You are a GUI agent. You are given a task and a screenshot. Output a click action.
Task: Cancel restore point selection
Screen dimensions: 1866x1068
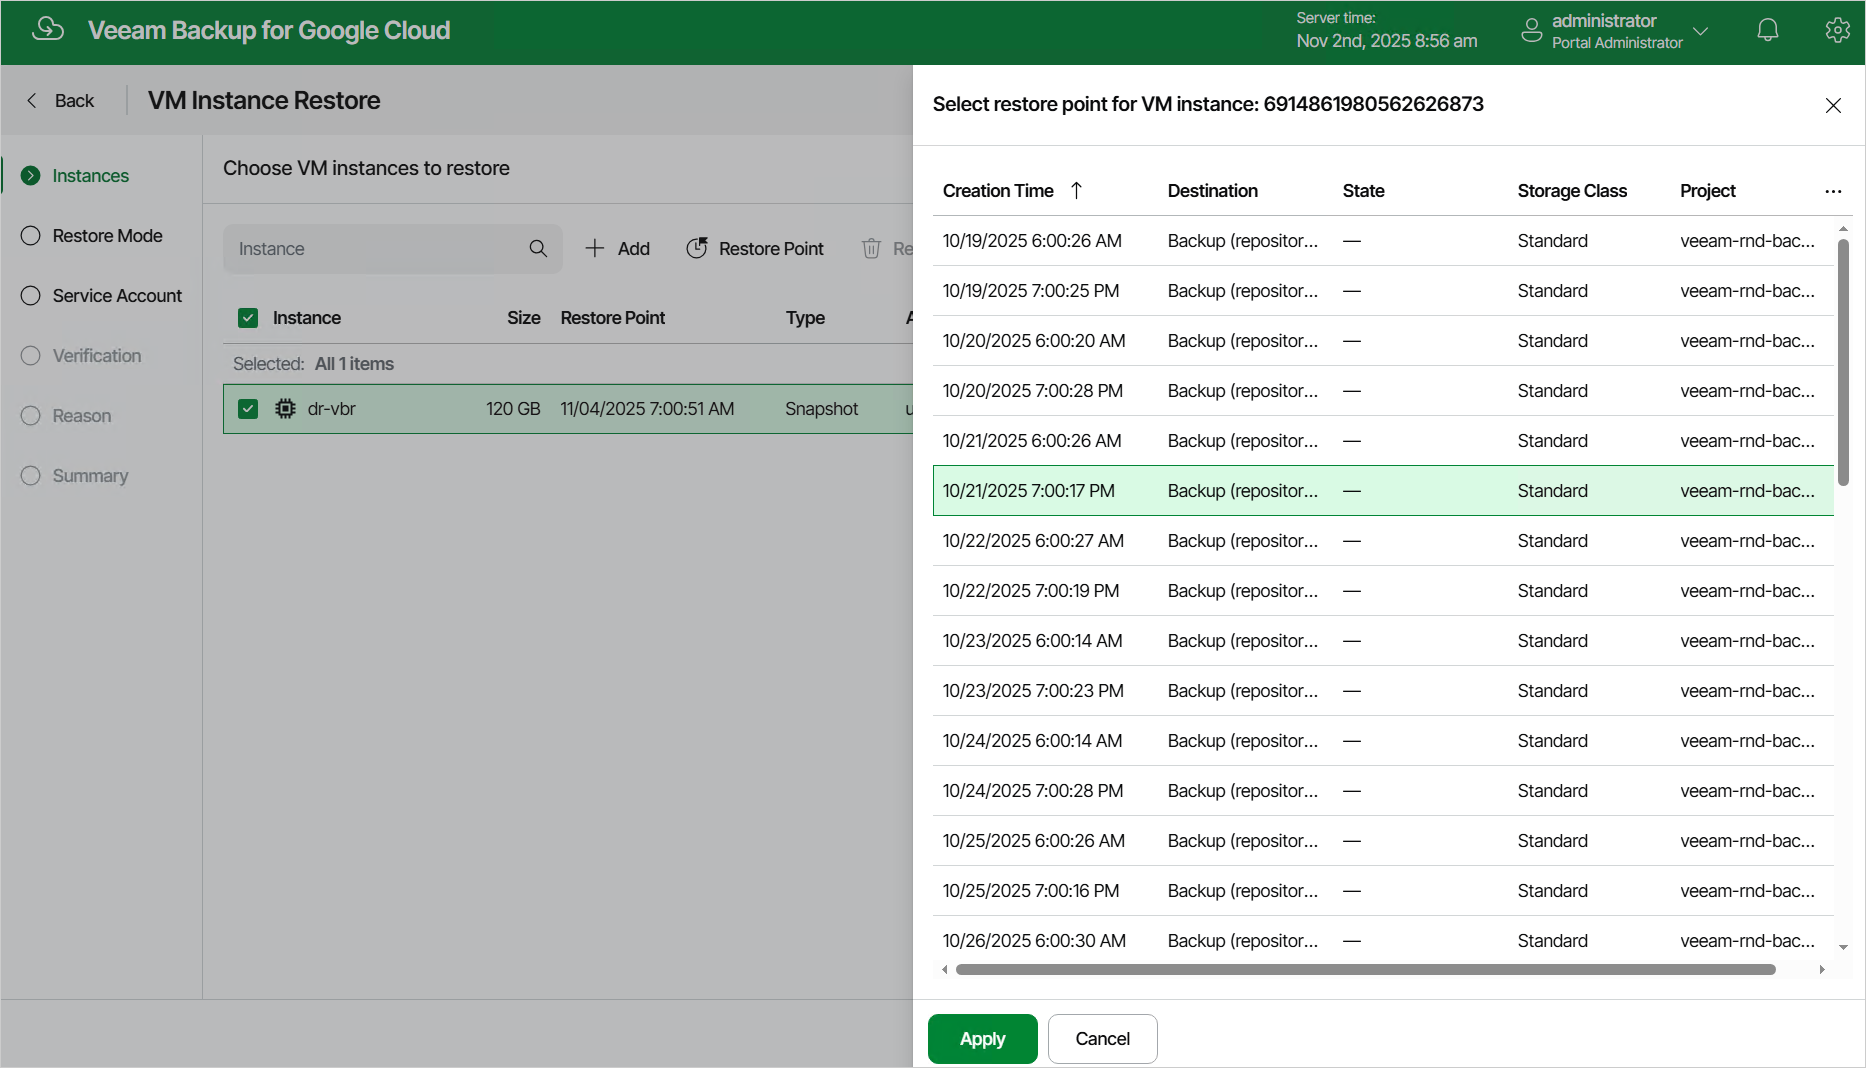pos(1102,1039)
